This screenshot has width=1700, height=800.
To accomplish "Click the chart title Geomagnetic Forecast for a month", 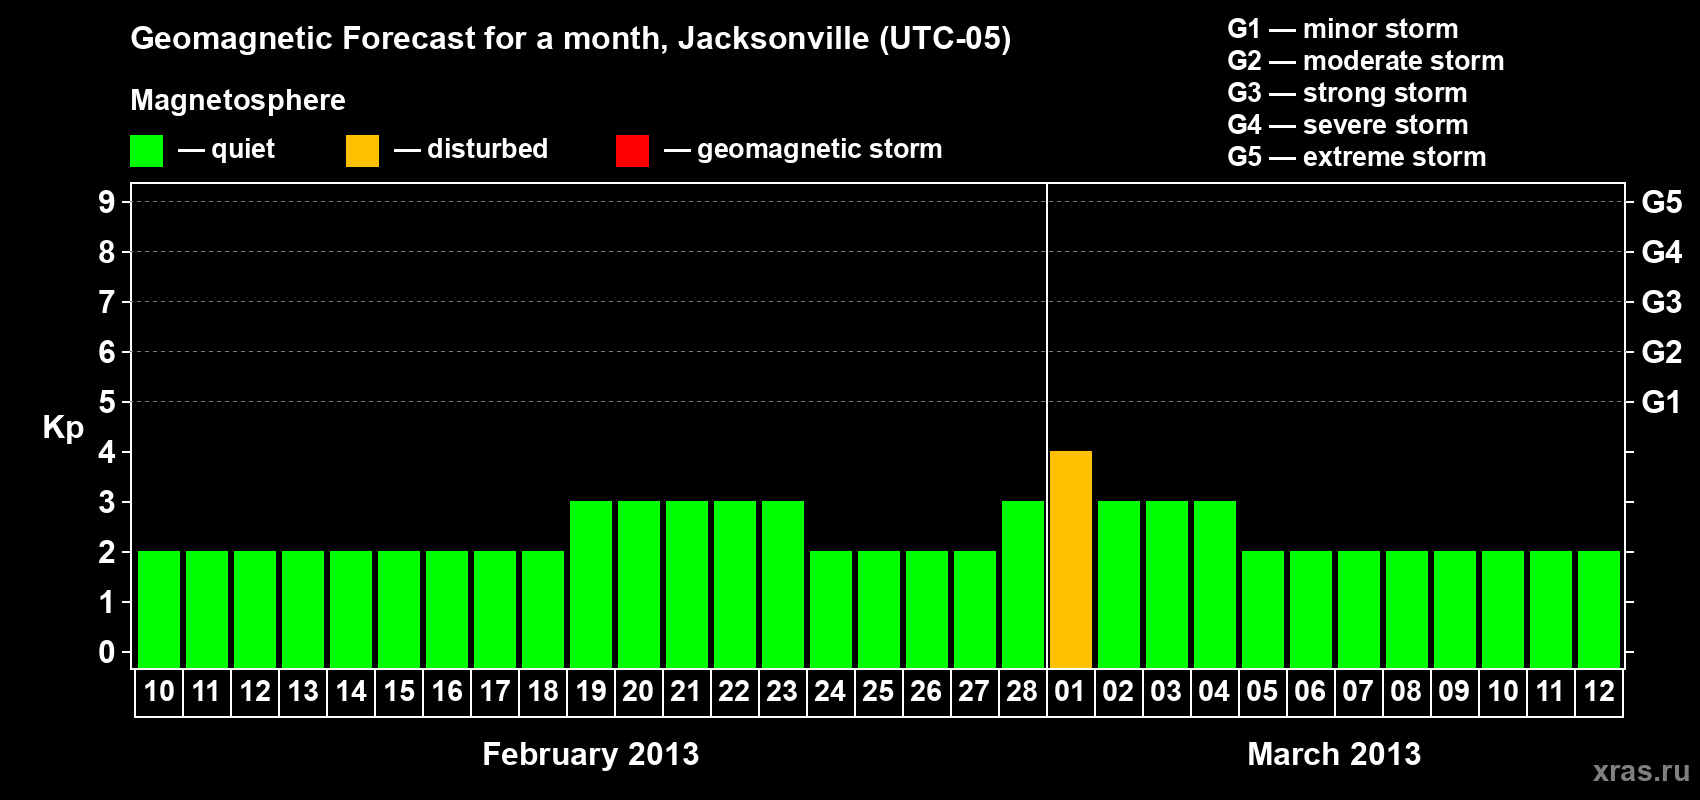I will click(x=570, y=39).
